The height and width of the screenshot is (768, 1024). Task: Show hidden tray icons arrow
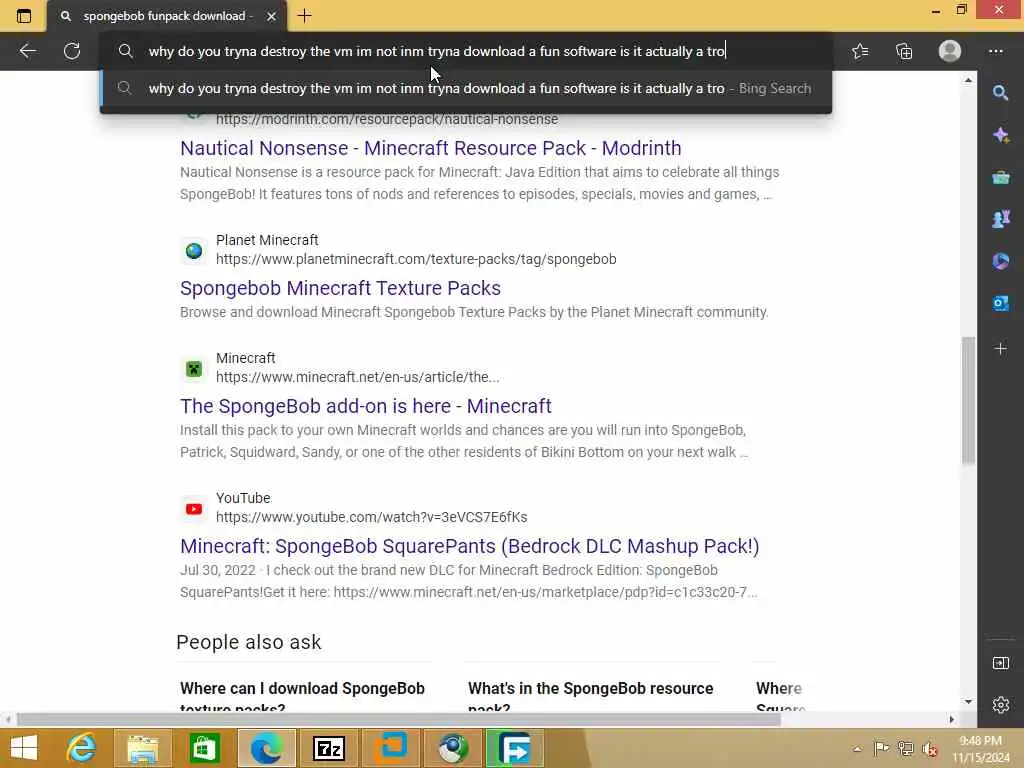tap(857, 749)
